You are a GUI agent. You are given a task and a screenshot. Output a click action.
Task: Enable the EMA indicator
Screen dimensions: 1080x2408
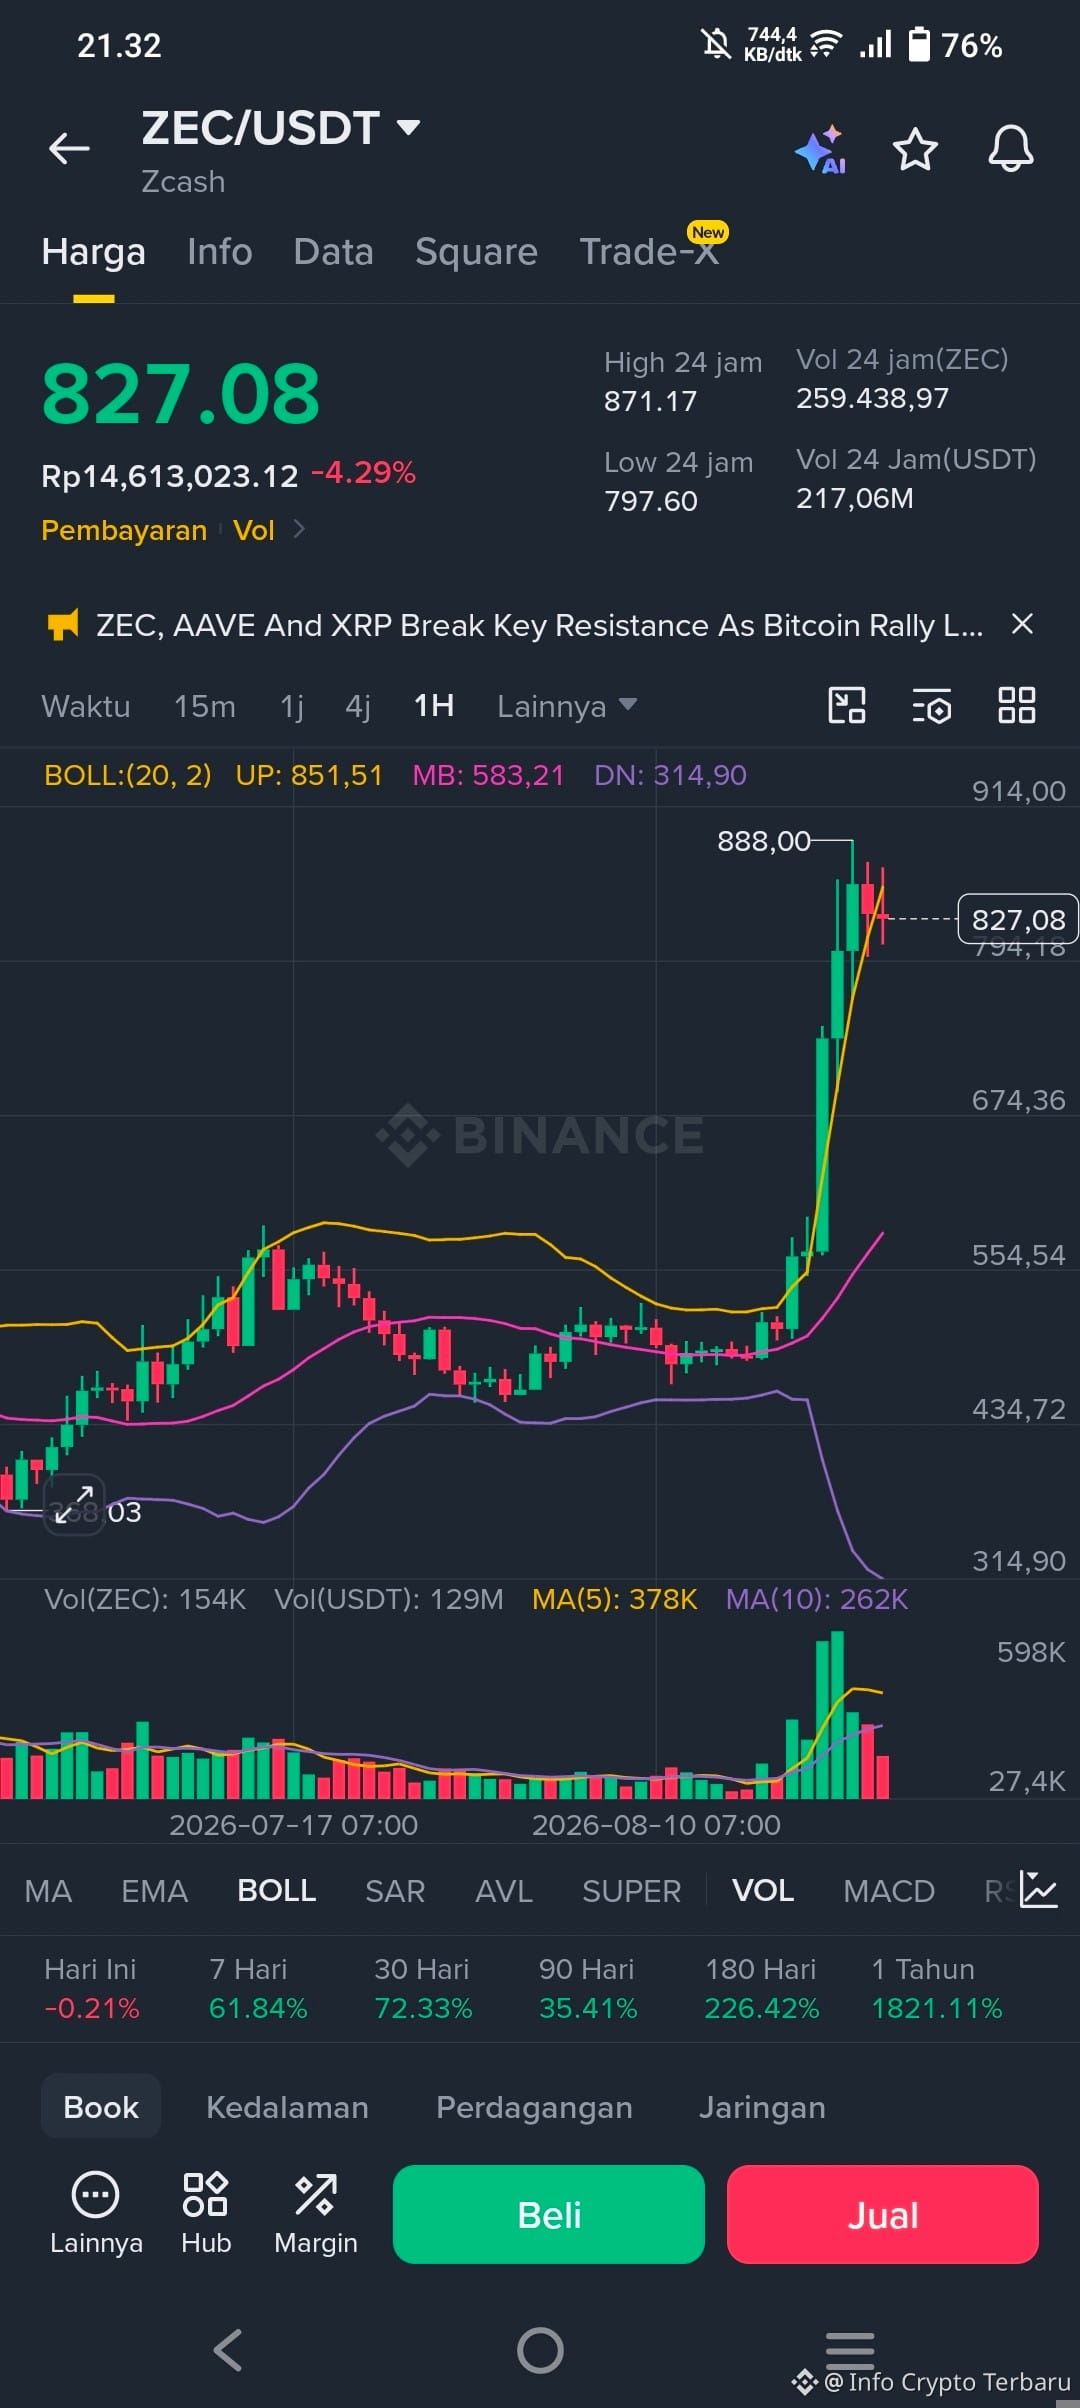click(154, 1890)
